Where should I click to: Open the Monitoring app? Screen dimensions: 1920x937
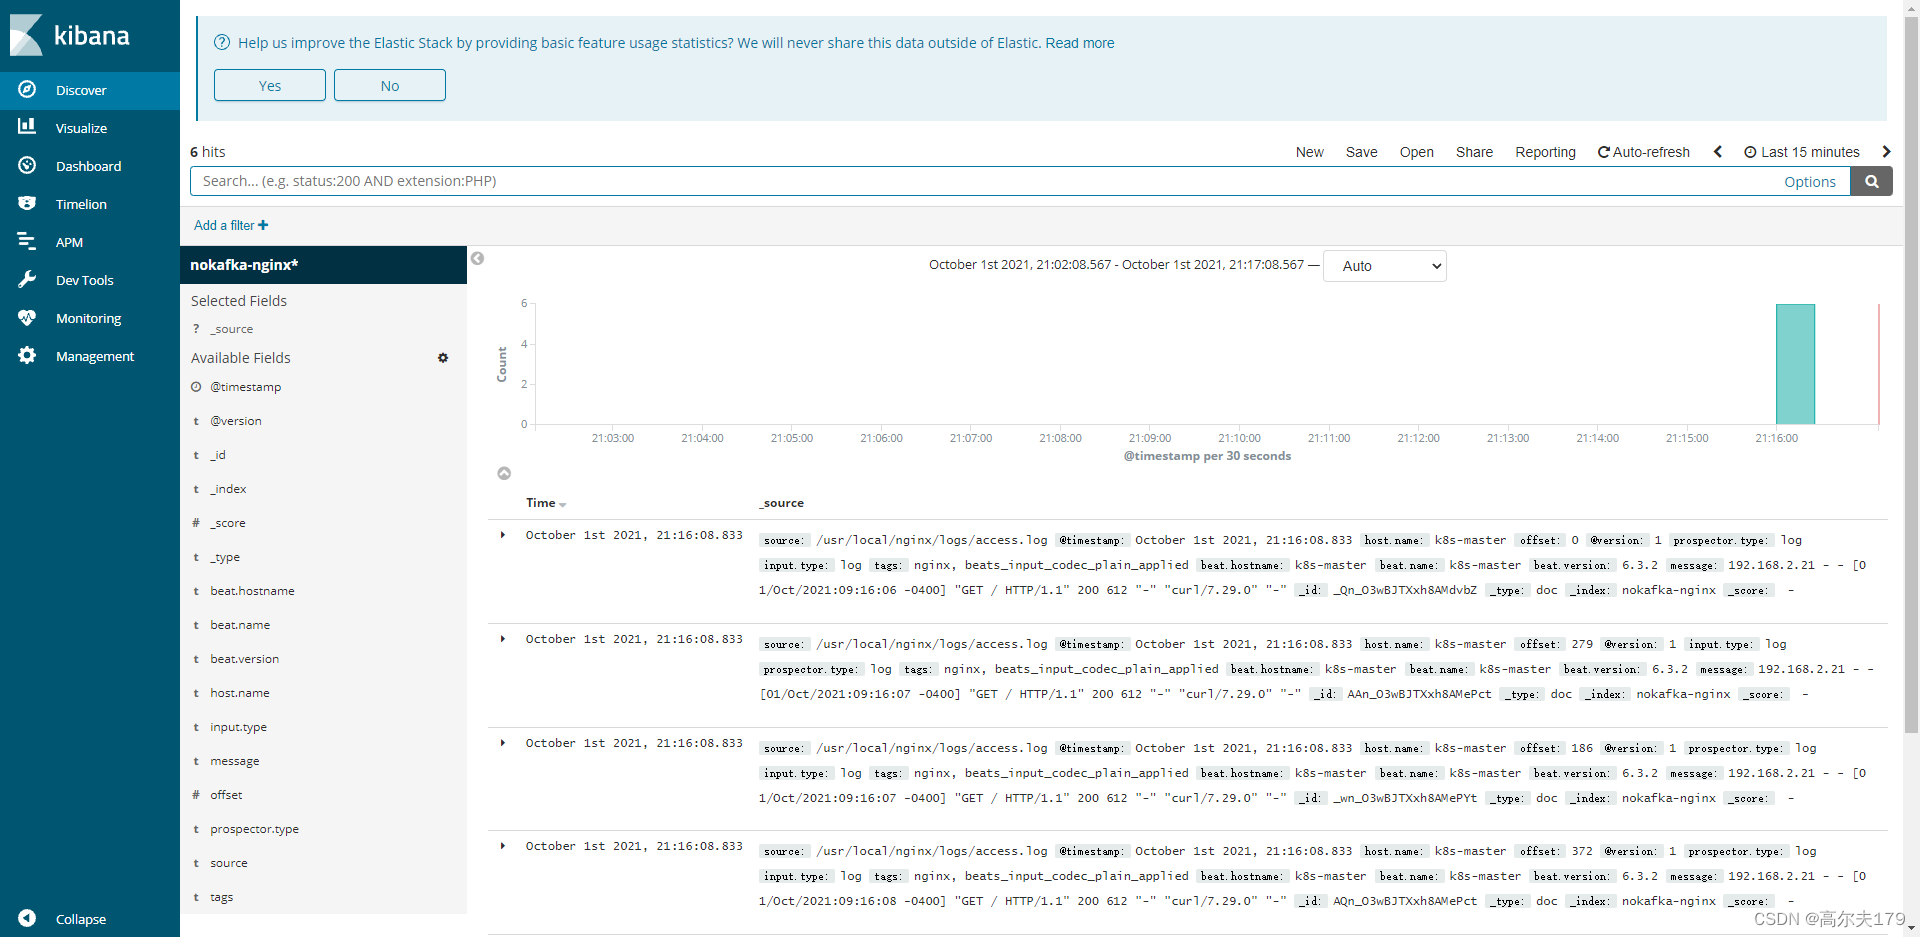point(89,317)
